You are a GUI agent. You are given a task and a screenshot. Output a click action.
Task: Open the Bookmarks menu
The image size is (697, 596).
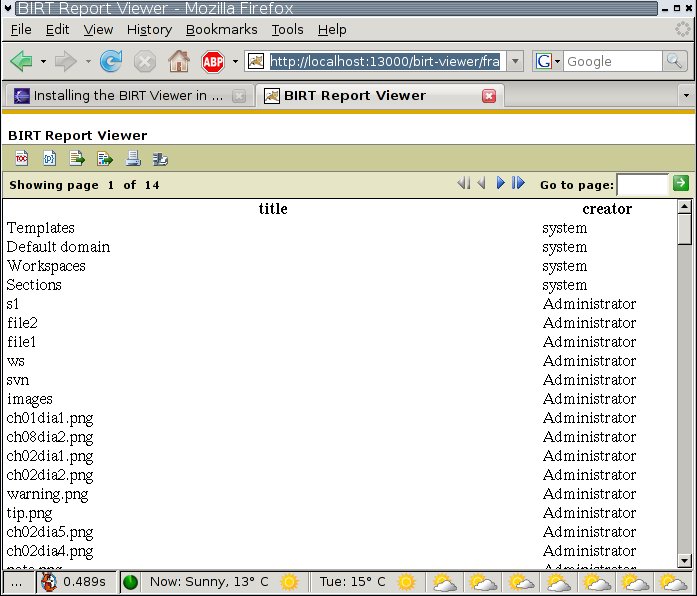[221, 29]
